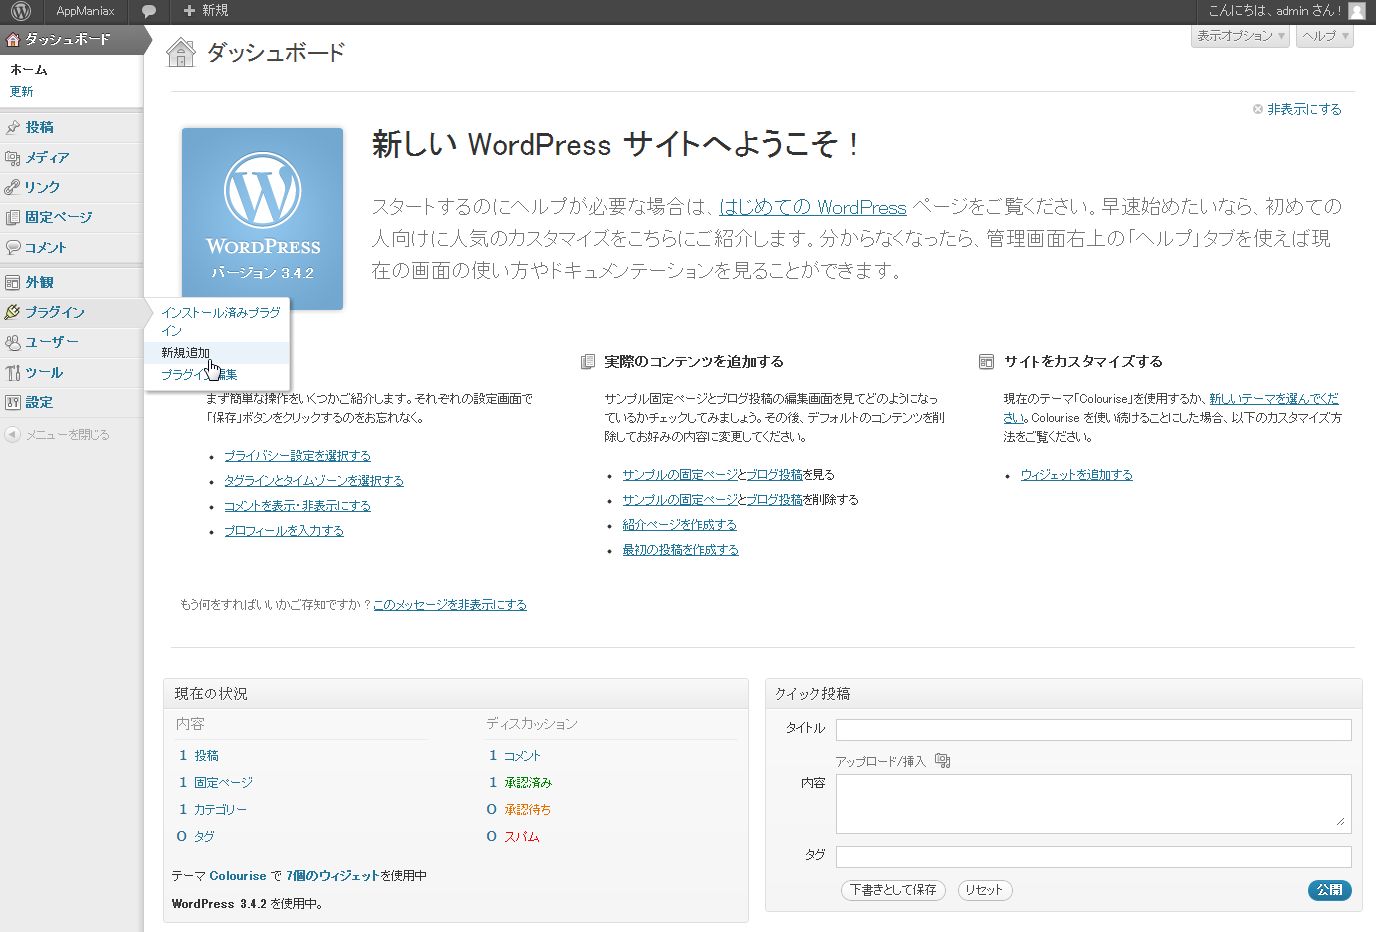
Task: Collapse the sidebar with メニューを閉じる
Action: pos(57,435)
